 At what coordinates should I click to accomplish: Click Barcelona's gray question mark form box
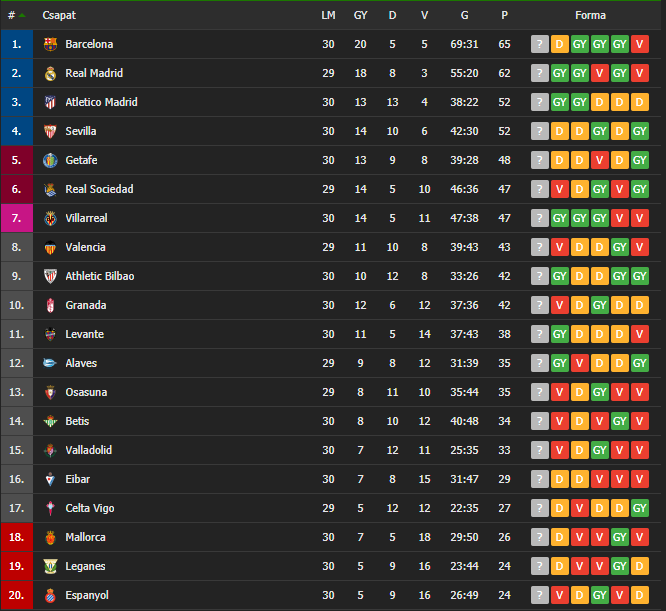tap(540, 44)
